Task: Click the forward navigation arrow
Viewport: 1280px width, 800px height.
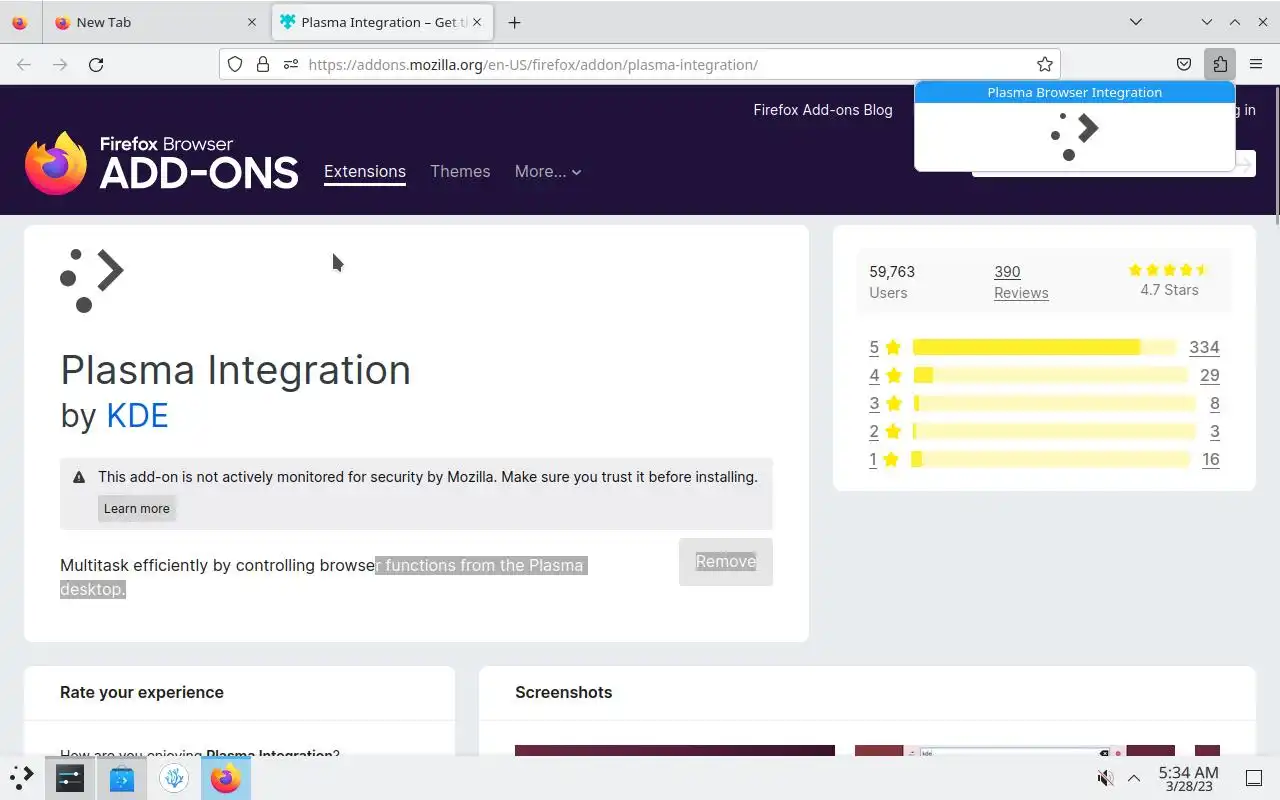Action: pos(60,65)
